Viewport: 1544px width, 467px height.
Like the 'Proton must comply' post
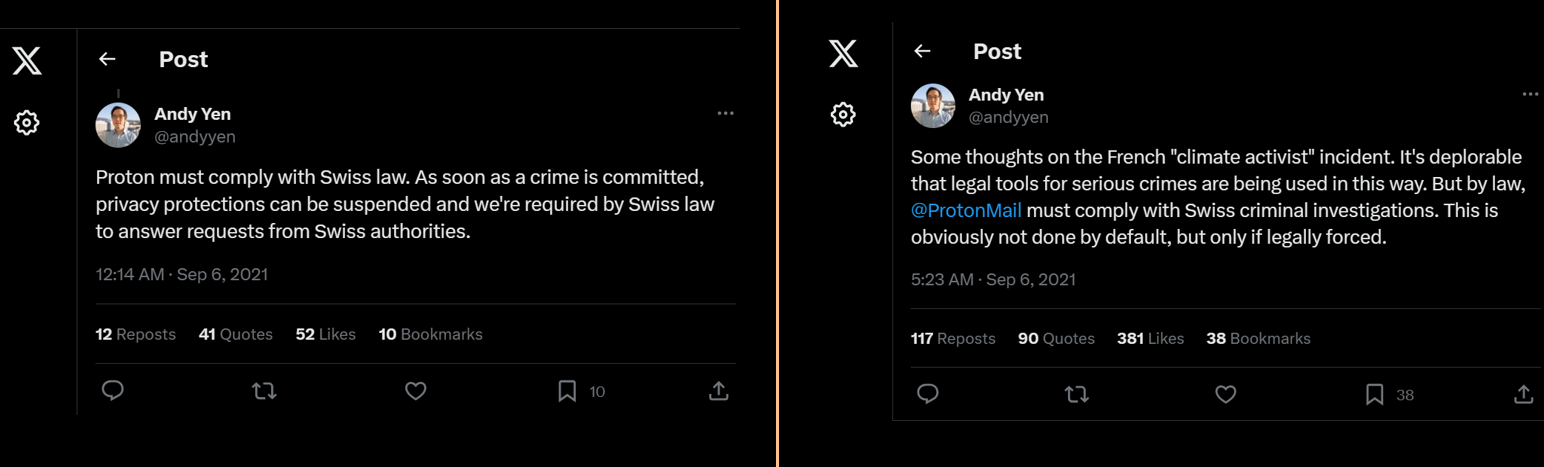pos(416,391)
